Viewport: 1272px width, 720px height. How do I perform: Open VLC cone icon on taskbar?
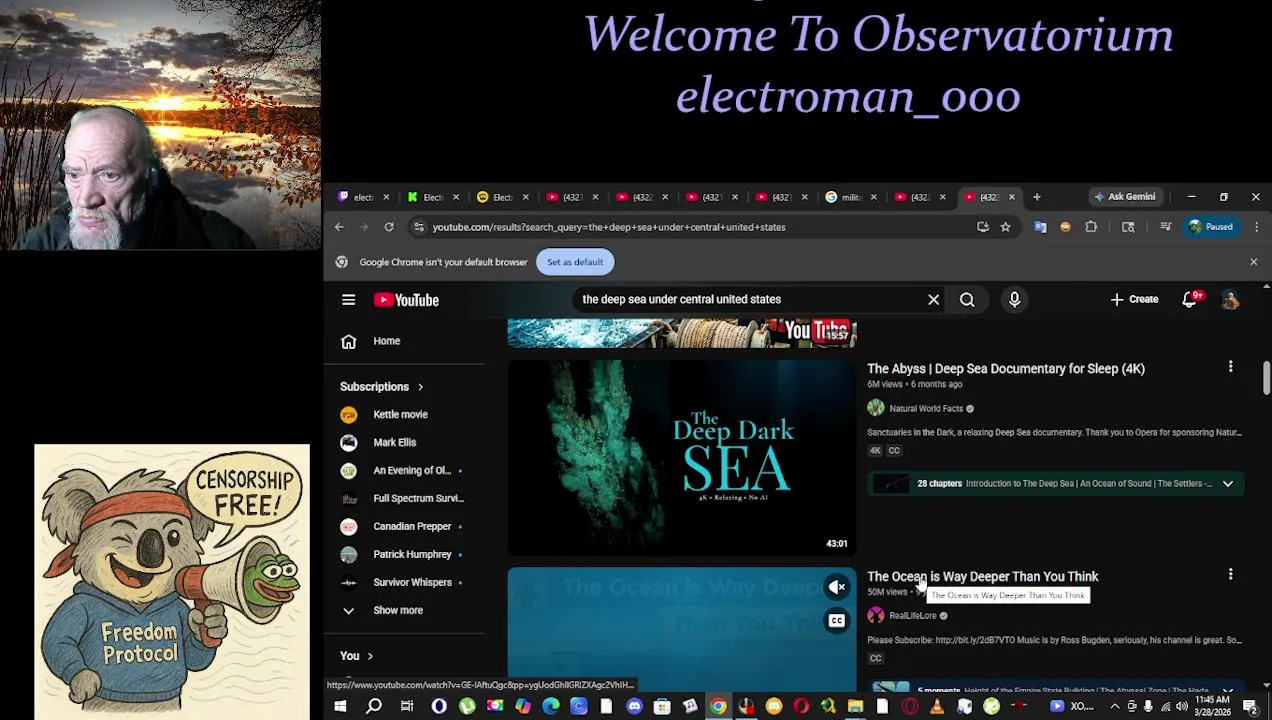pyautogui.click(x=937, y=707)
